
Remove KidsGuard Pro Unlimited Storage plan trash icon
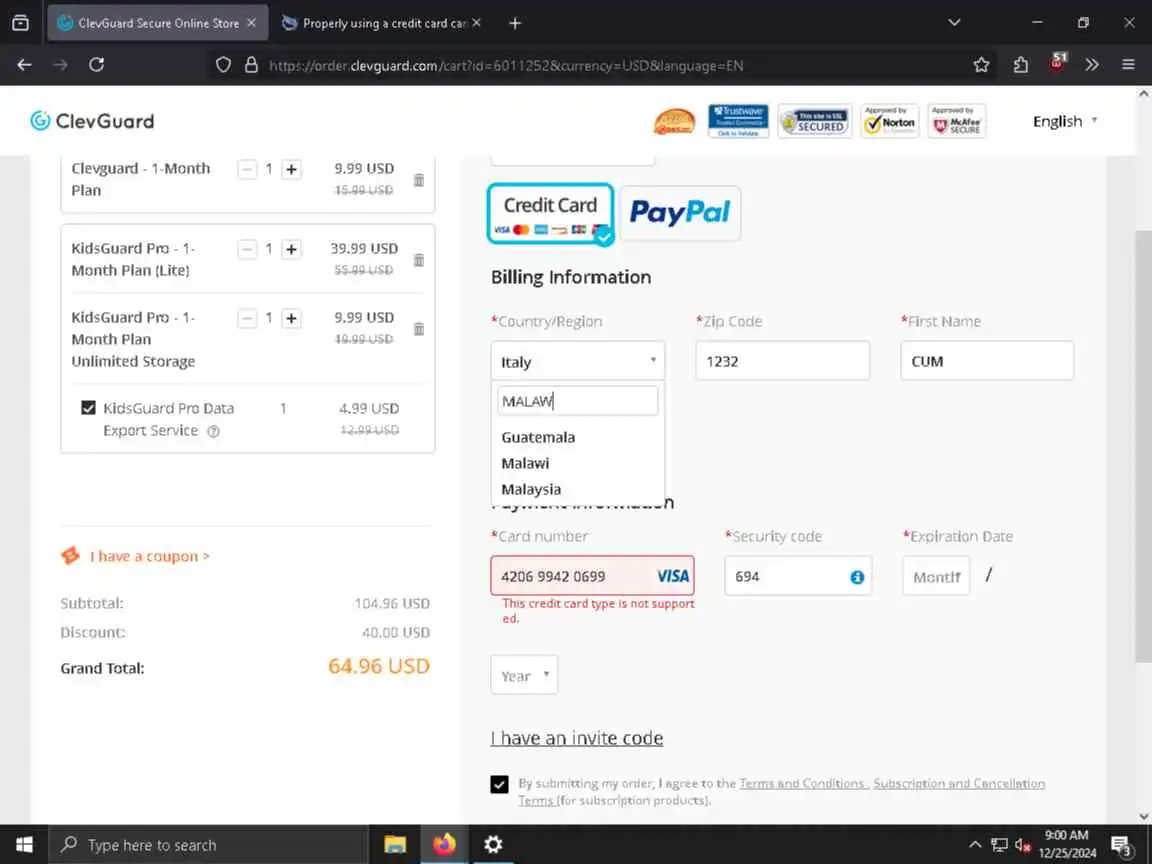click(419, 328)
